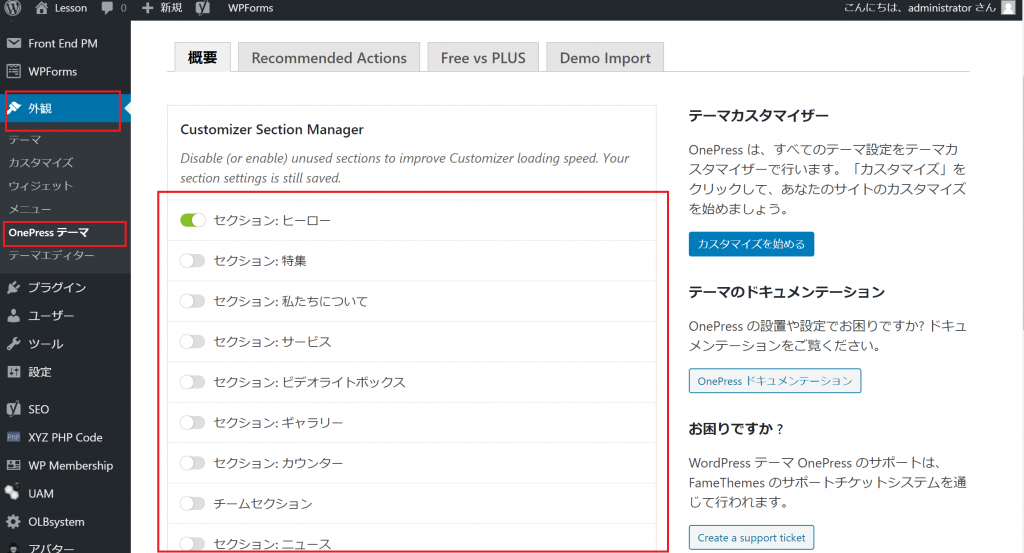This screenshot has width=1024, height=553.
Task: Click the XYZ PHP Code icon
Action: pos(14,437)
